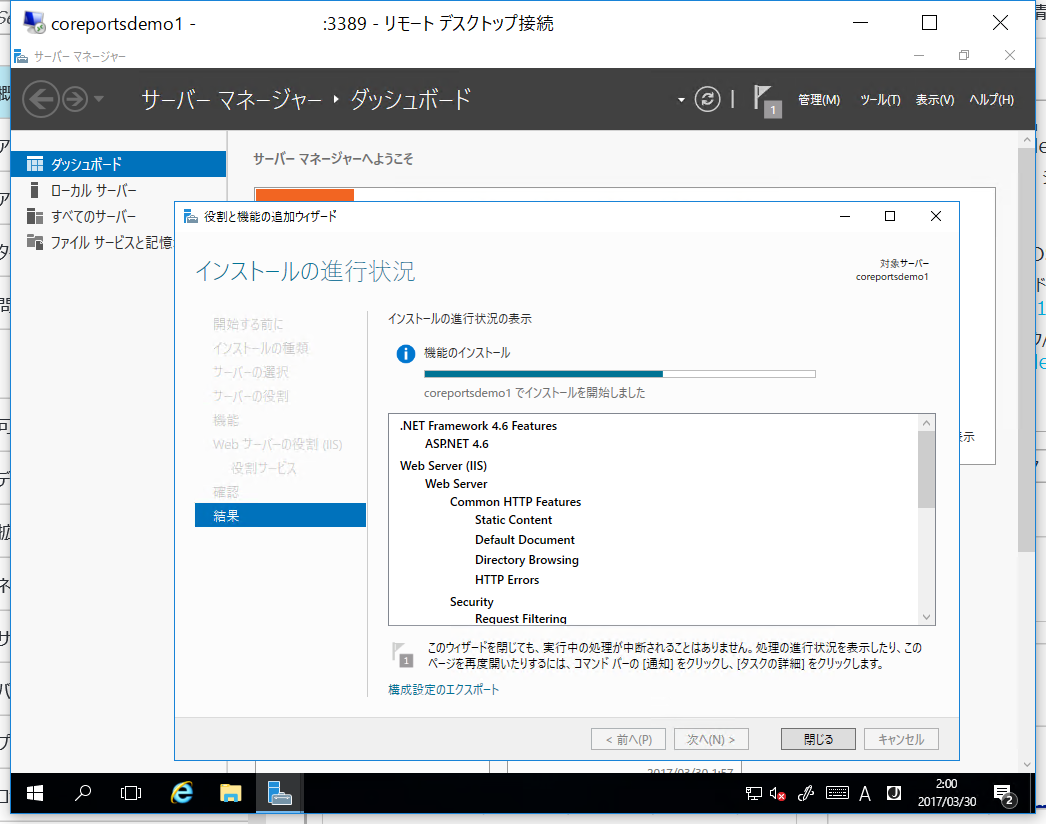This screenshot has height=824, width=1046.
Task: Open the ツール(T) menu
Action: (880, 100)
